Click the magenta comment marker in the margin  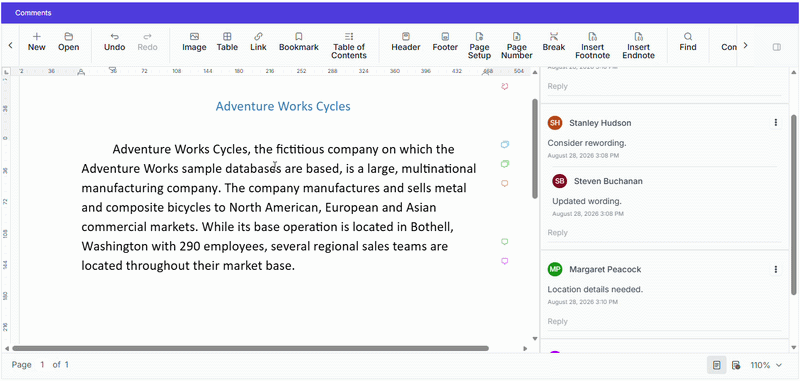(x=505, y=261)
